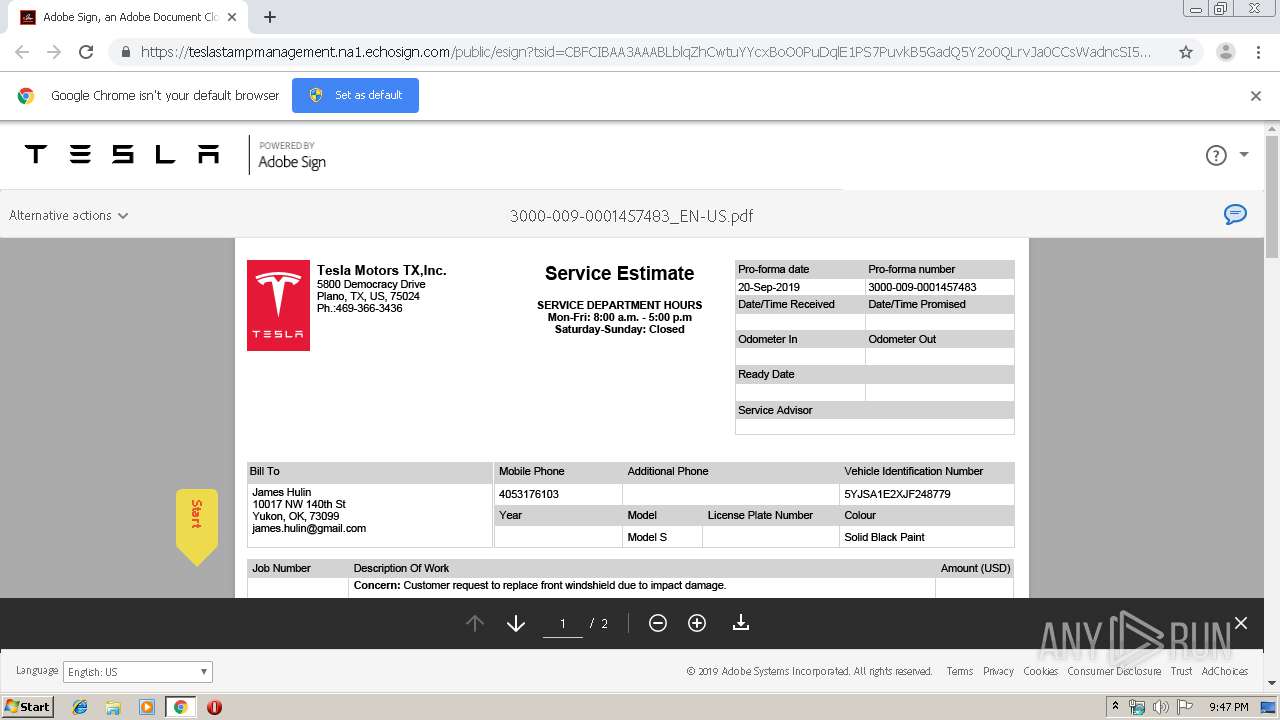Open the Chrome three-dot menu
The height and width of the screenshot is (720, 1280).
point(1257,52)
